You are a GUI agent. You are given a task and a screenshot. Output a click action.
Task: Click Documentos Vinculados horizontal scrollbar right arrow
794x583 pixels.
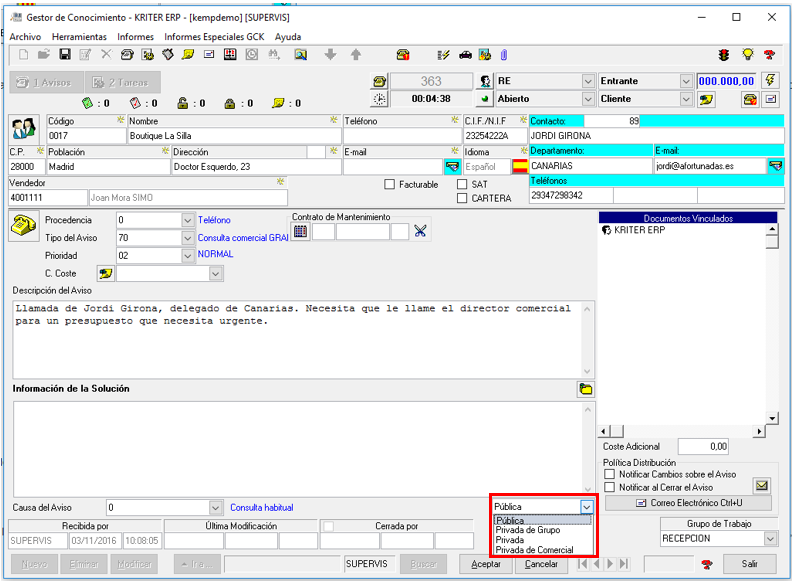coord(759,432)
